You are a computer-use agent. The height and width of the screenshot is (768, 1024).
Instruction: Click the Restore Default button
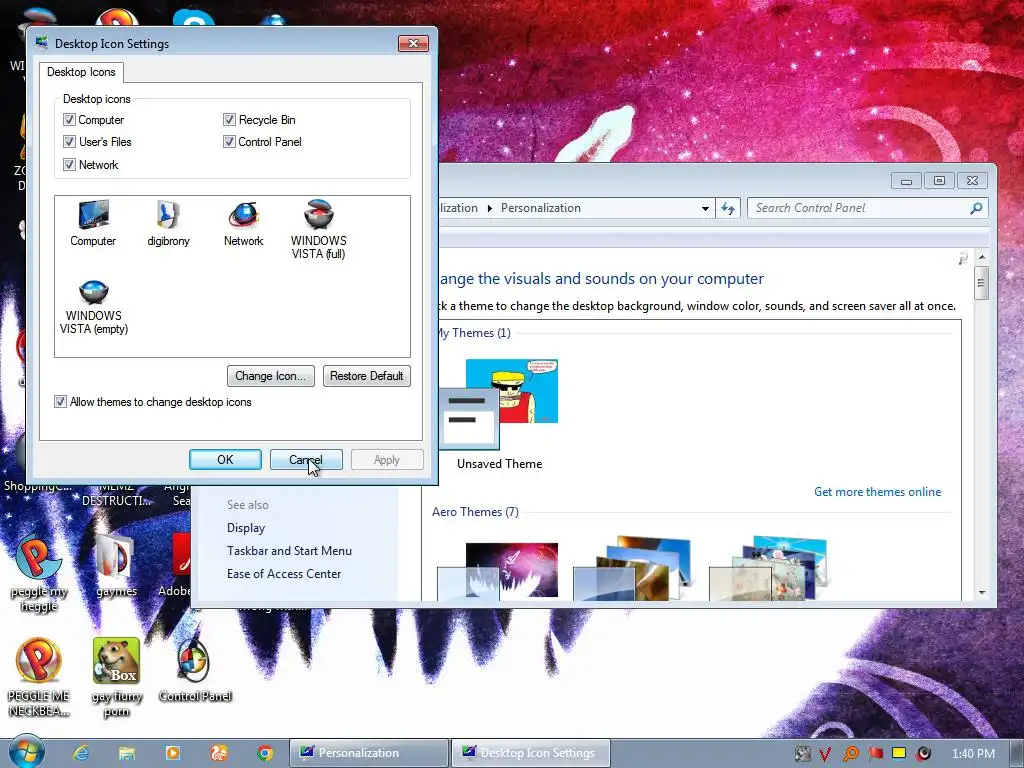coord(366,376)
